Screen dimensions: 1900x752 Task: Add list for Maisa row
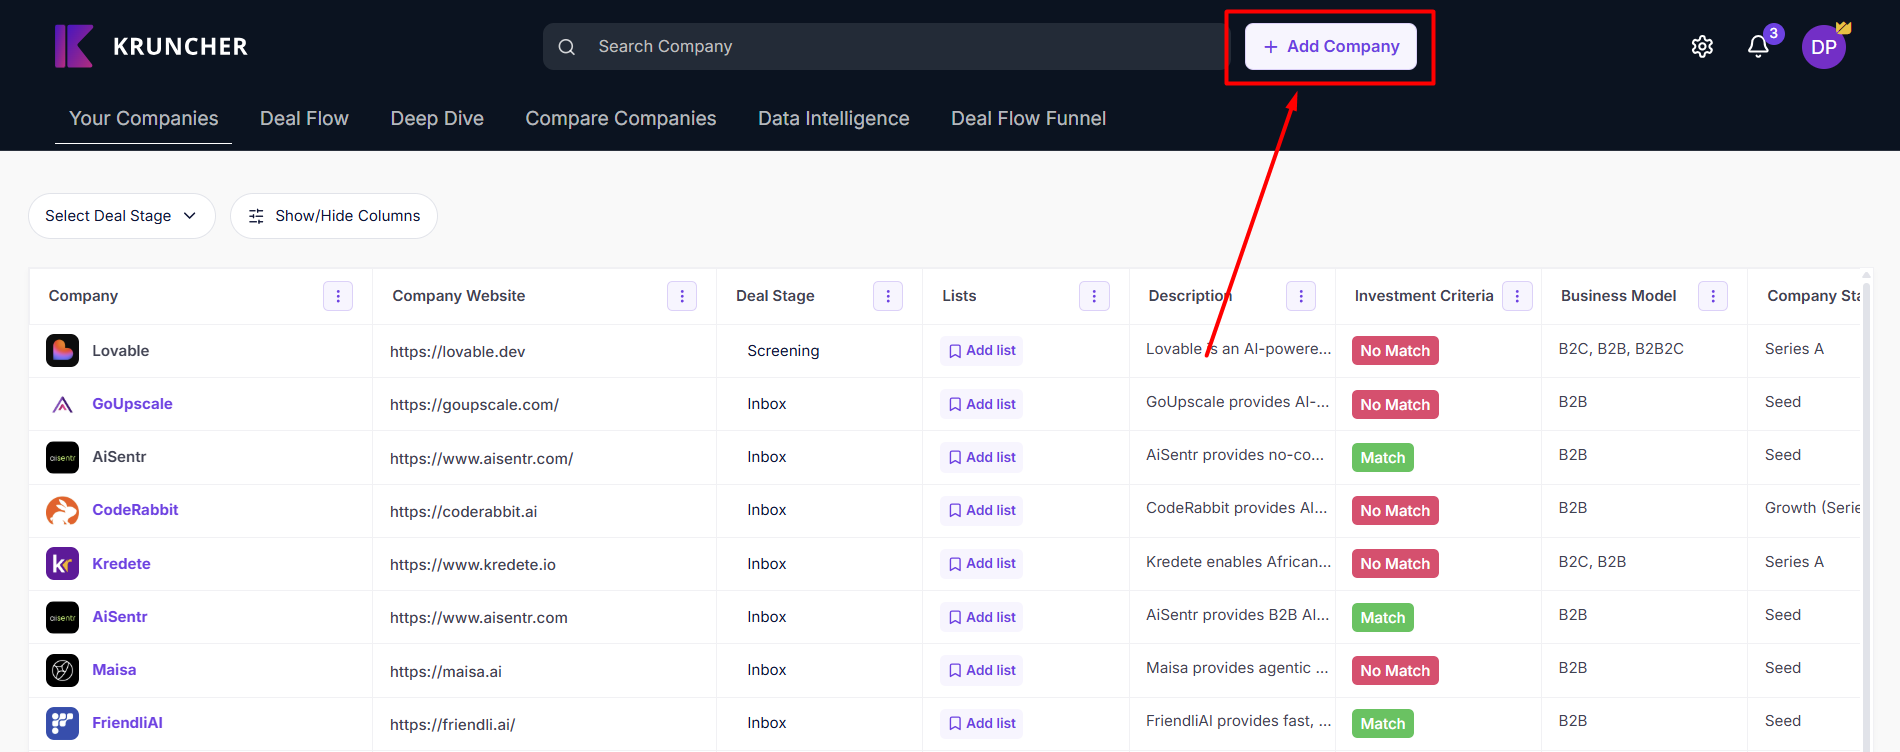click(x=981, y=670)
